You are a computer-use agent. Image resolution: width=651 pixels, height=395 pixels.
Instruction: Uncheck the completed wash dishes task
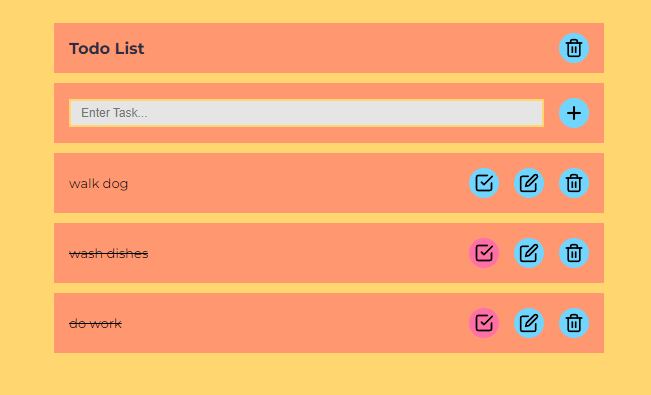[x=484, y=253]
